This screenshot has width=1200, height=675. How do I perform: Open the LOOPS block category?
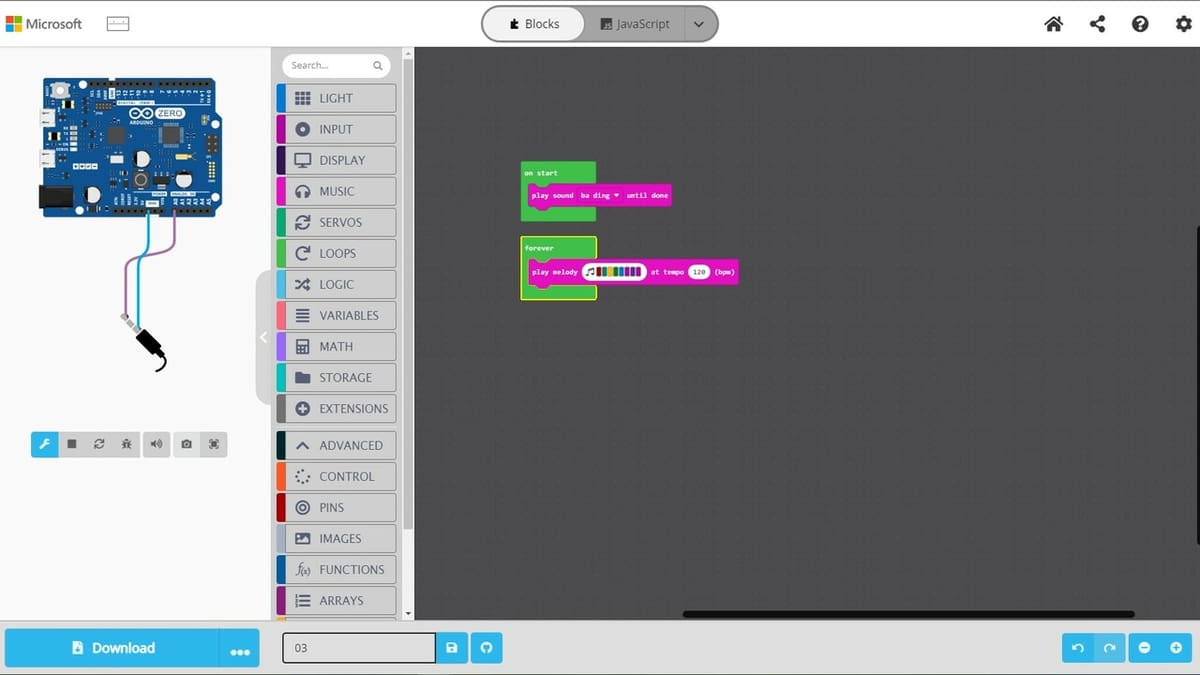click(x=336, y=253)
